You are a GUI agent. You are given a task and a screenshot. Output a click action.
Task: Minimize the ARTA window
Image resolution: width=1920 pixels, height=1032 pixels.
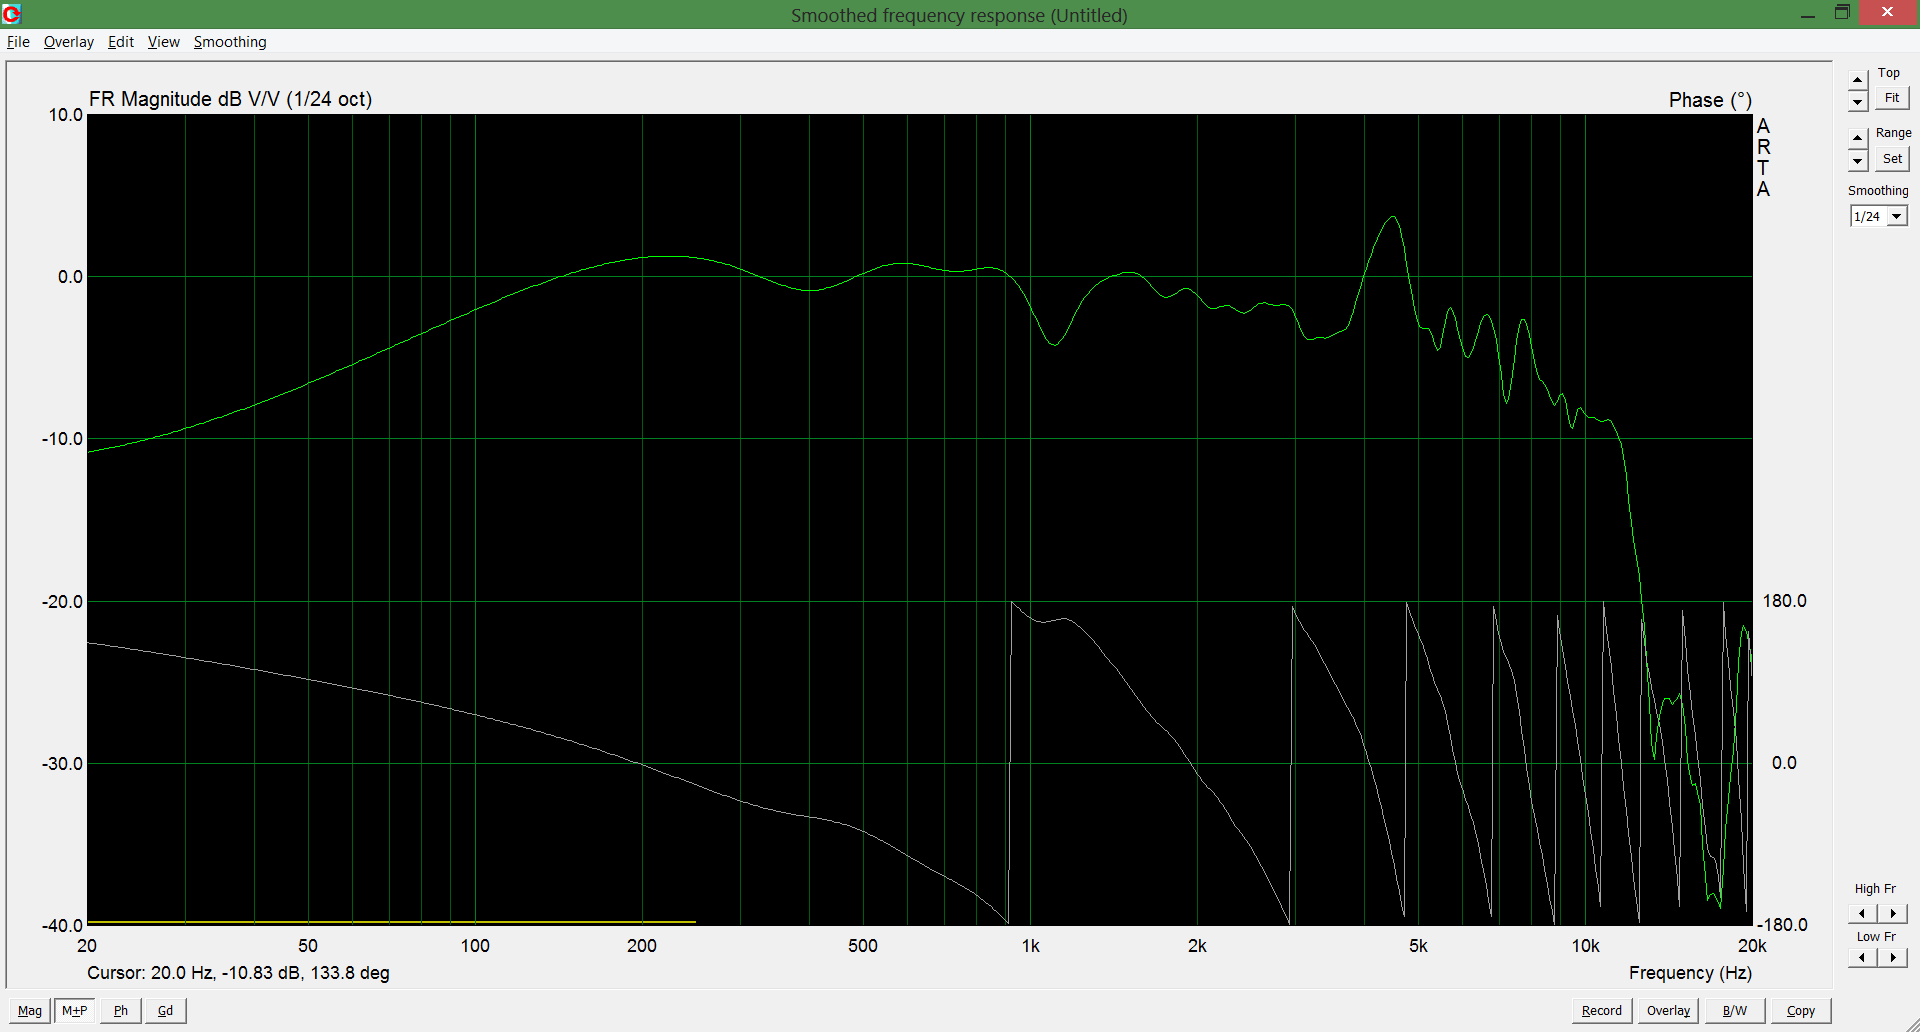tap(1808, 14)
